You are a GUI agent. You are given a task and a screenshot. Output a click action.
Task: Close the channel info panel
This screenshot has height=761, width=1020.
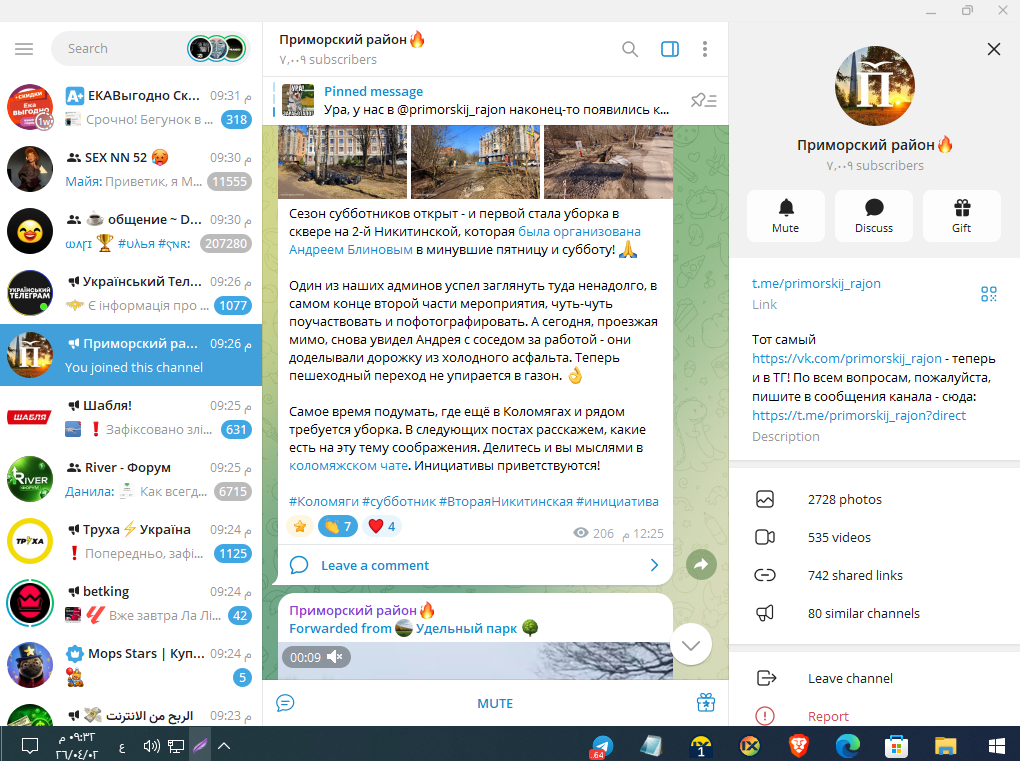pyautogui.click(x=993, y=49)
